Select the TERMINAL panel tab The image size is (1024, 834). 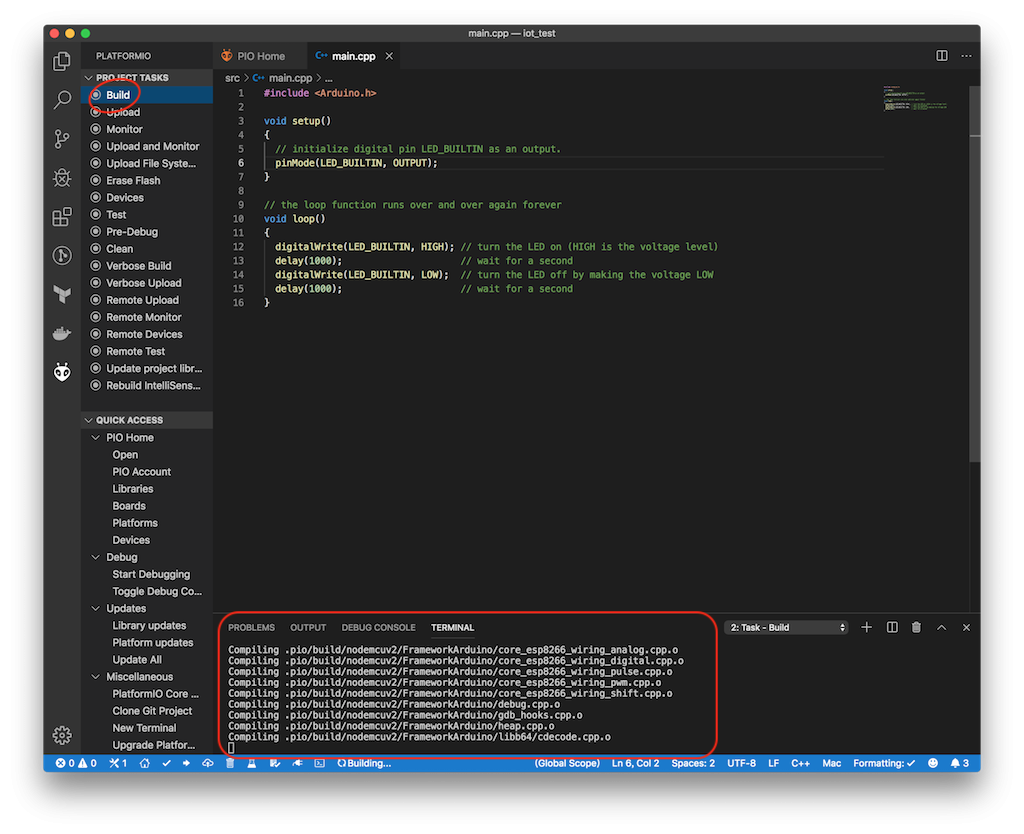coord(453,627)
